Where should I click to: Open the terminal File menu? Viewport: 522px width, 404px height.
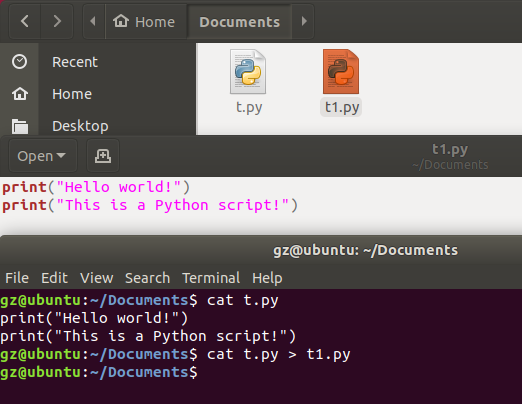coord(17,278)
